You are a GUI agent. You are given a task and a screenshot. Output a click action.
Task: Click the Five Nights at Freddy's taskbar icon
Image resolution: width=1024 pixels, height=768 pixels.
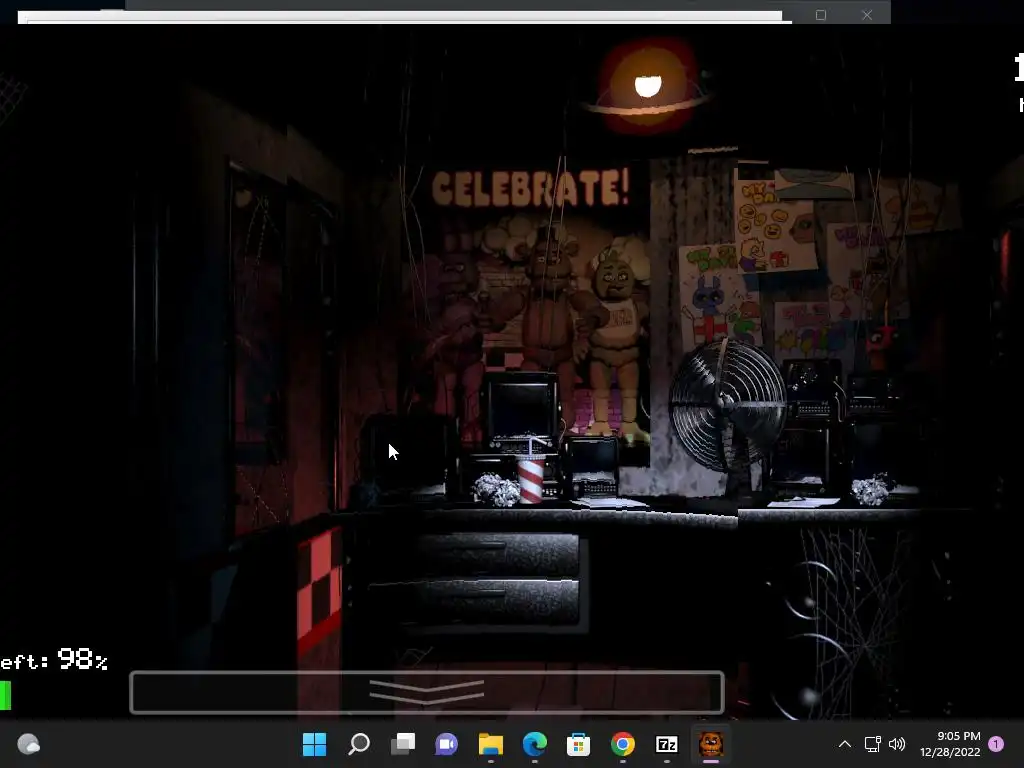tap(711, 744)
